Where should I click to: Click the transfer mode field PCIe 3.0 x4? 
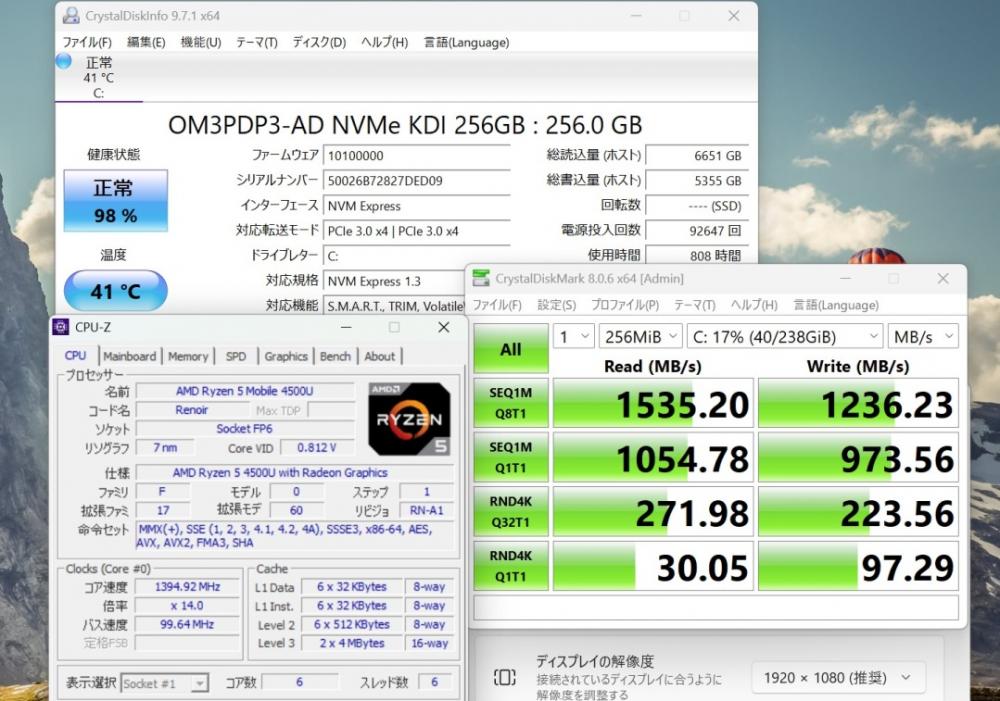click(417, 231)
